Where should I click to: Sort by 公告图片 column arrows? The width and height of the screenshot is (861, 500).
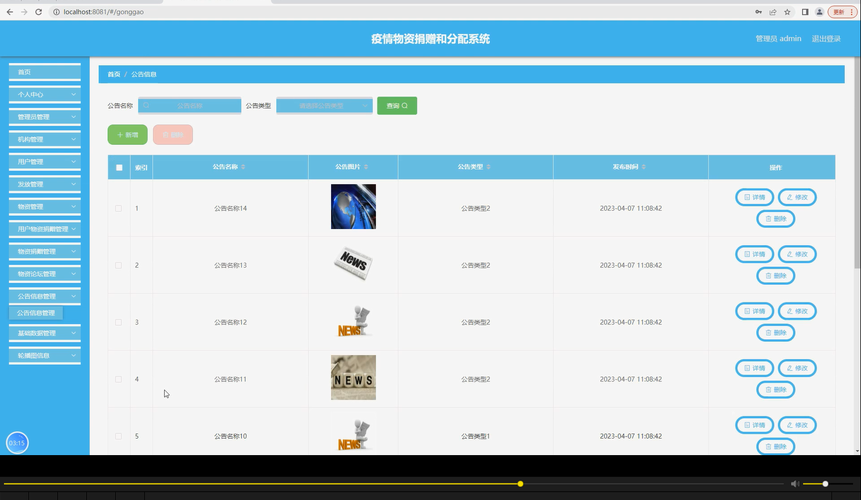point(366,167)
